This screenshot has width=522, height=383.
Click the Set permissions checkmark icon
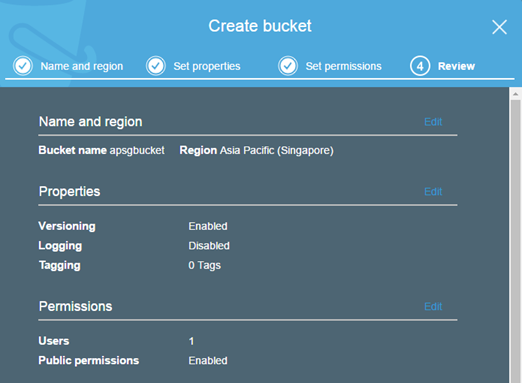click(x=288, y=66)
